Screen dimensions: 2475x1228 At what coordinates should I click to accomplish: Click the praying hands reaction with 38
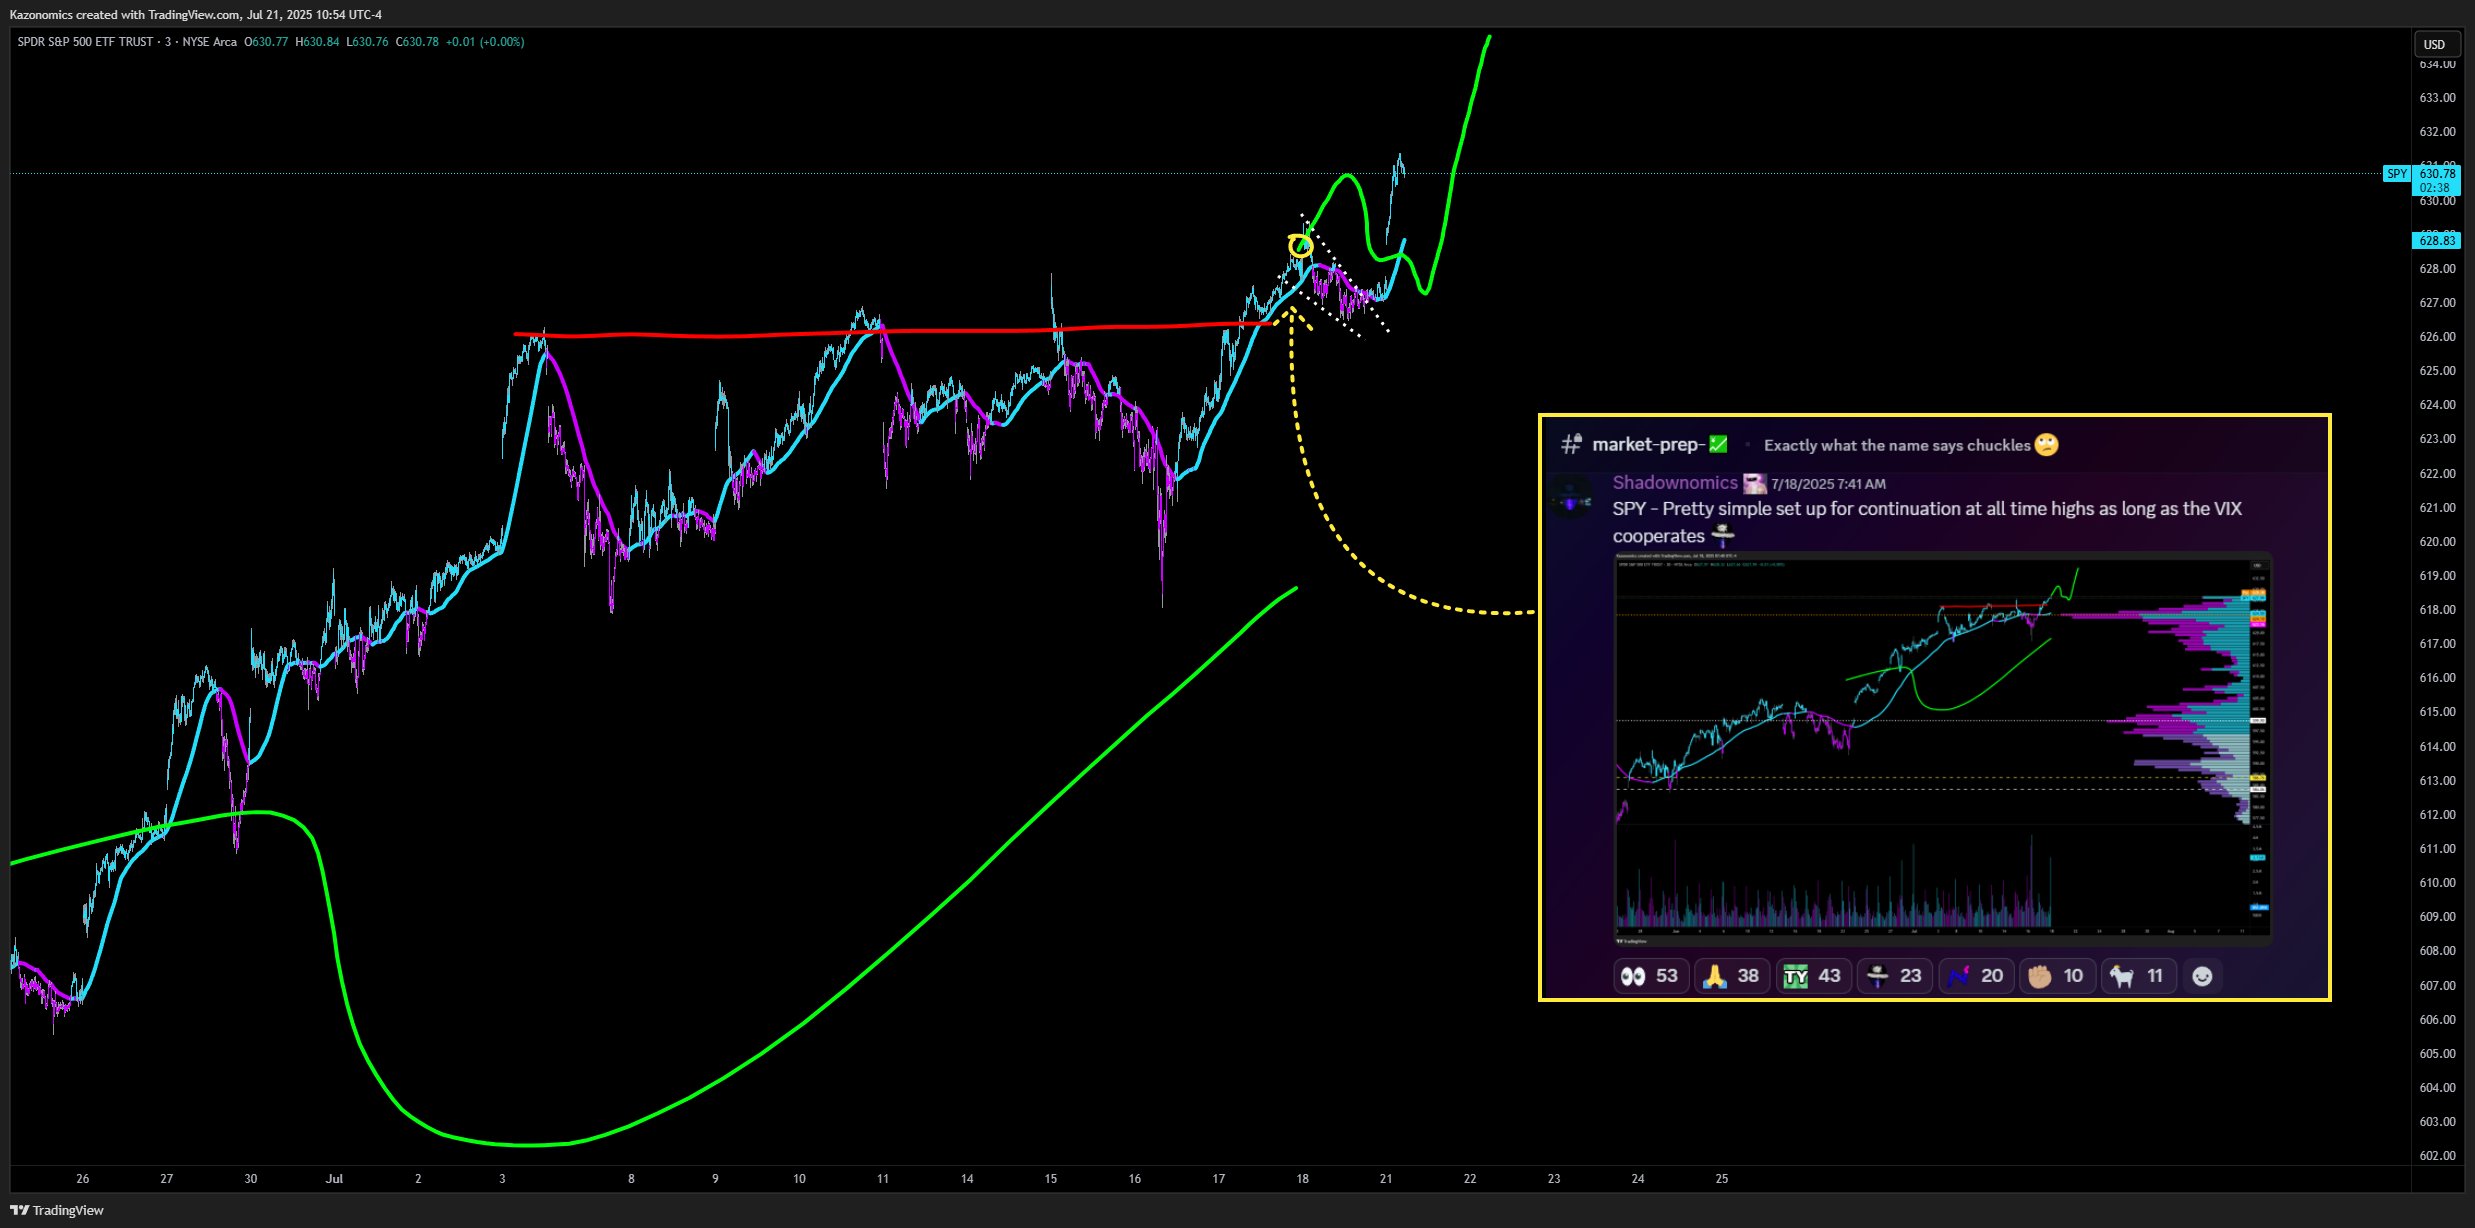[1732, 976]
